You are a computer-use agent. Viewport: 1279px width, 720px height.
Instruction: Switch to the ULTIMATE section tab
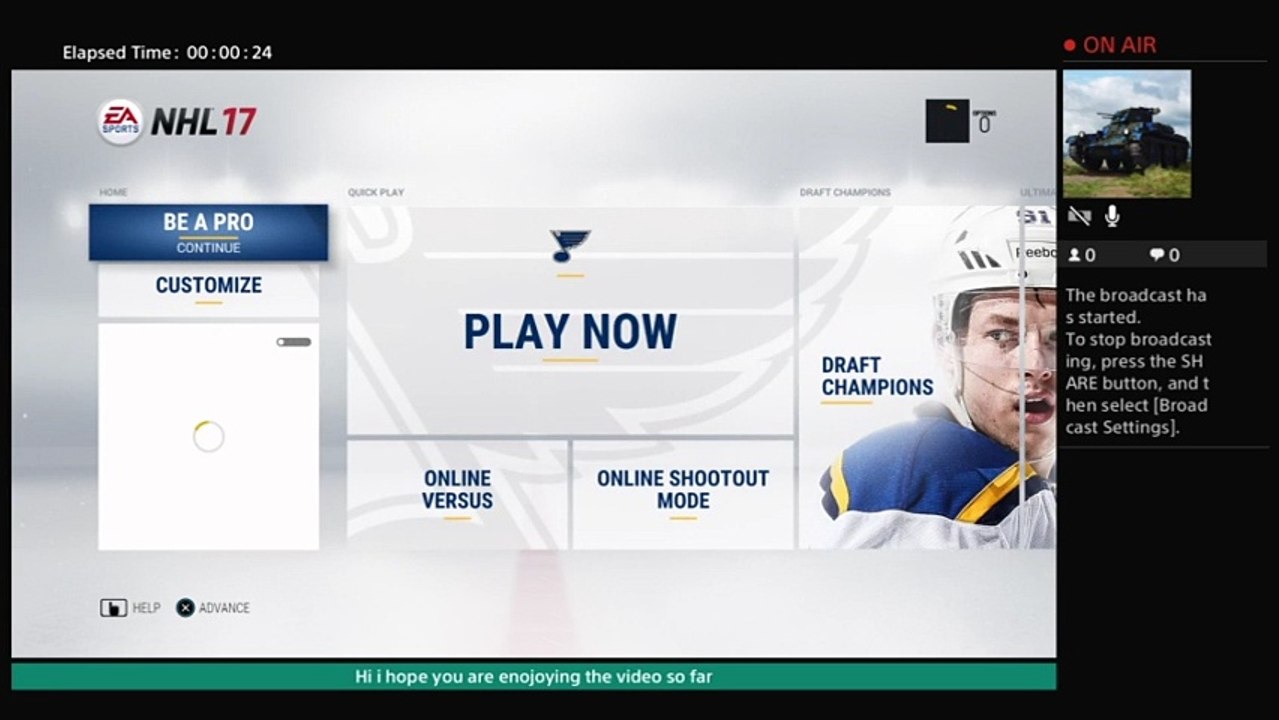1037,192
